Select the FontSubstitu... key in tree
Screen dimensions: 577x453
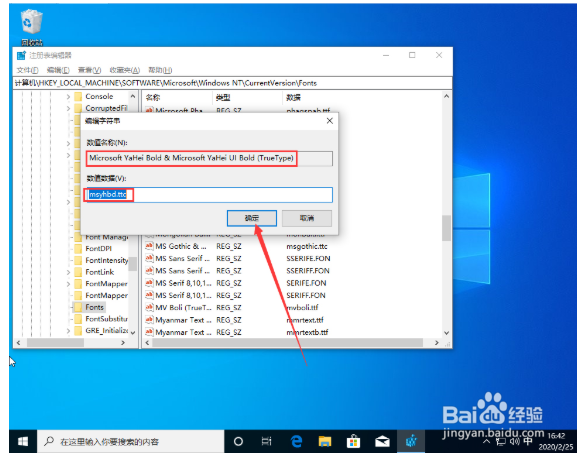point(107,319)
